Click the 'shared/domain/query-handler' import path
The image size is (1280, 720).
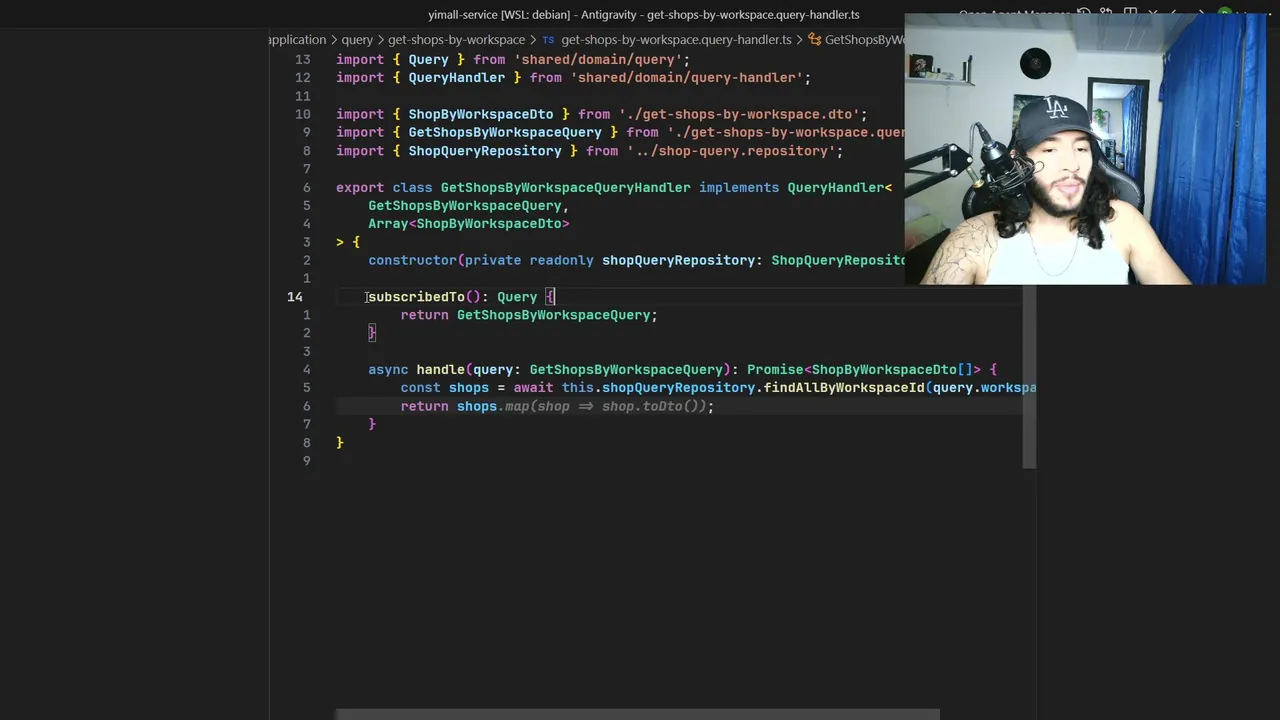pyautogui.click(x=687, y=78)
